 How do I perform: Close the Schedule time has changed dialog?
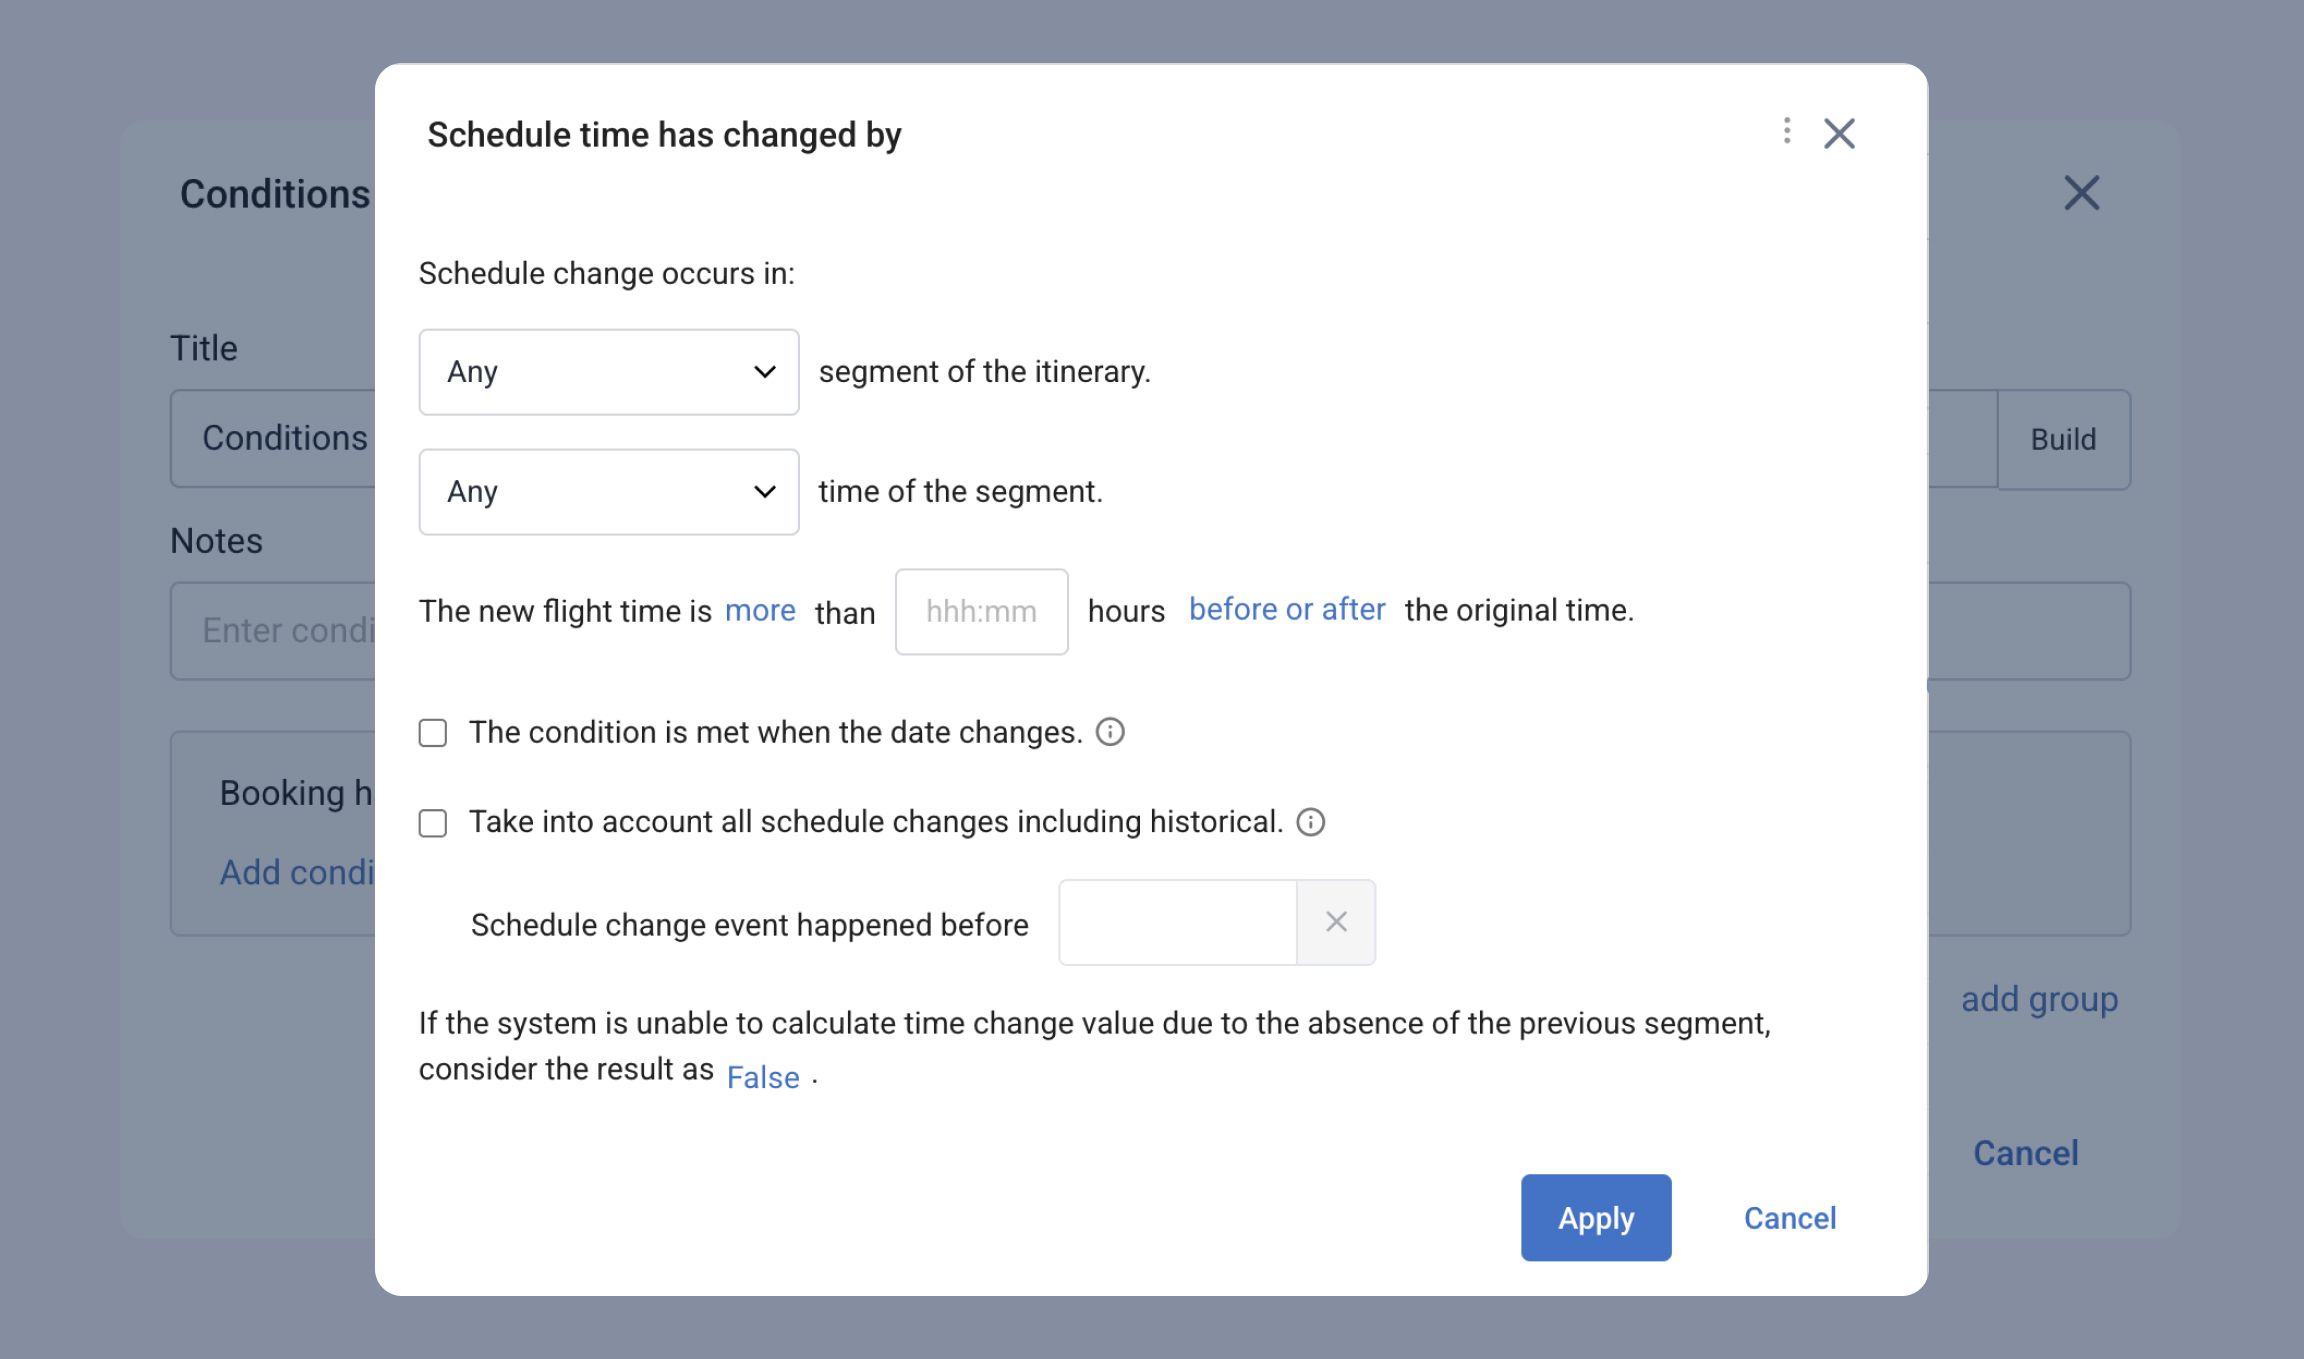click(1839, 133)
